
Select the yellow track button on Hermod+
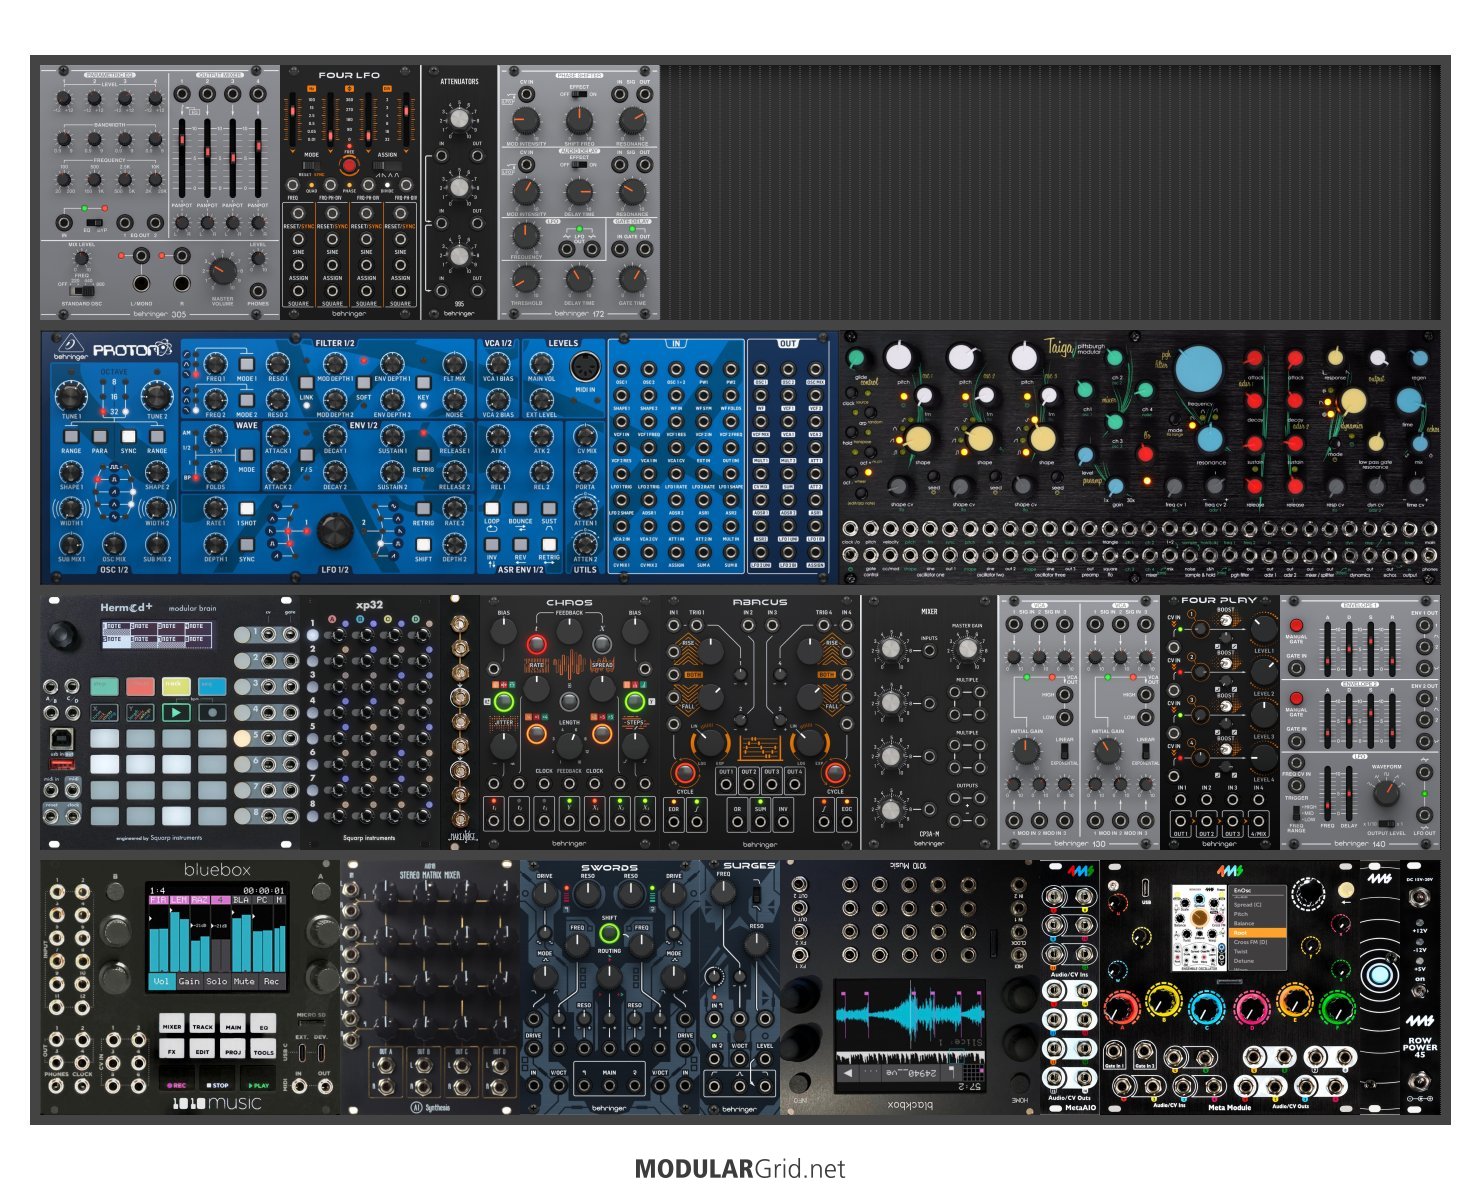pyautogui.click(x=176, y=686)
